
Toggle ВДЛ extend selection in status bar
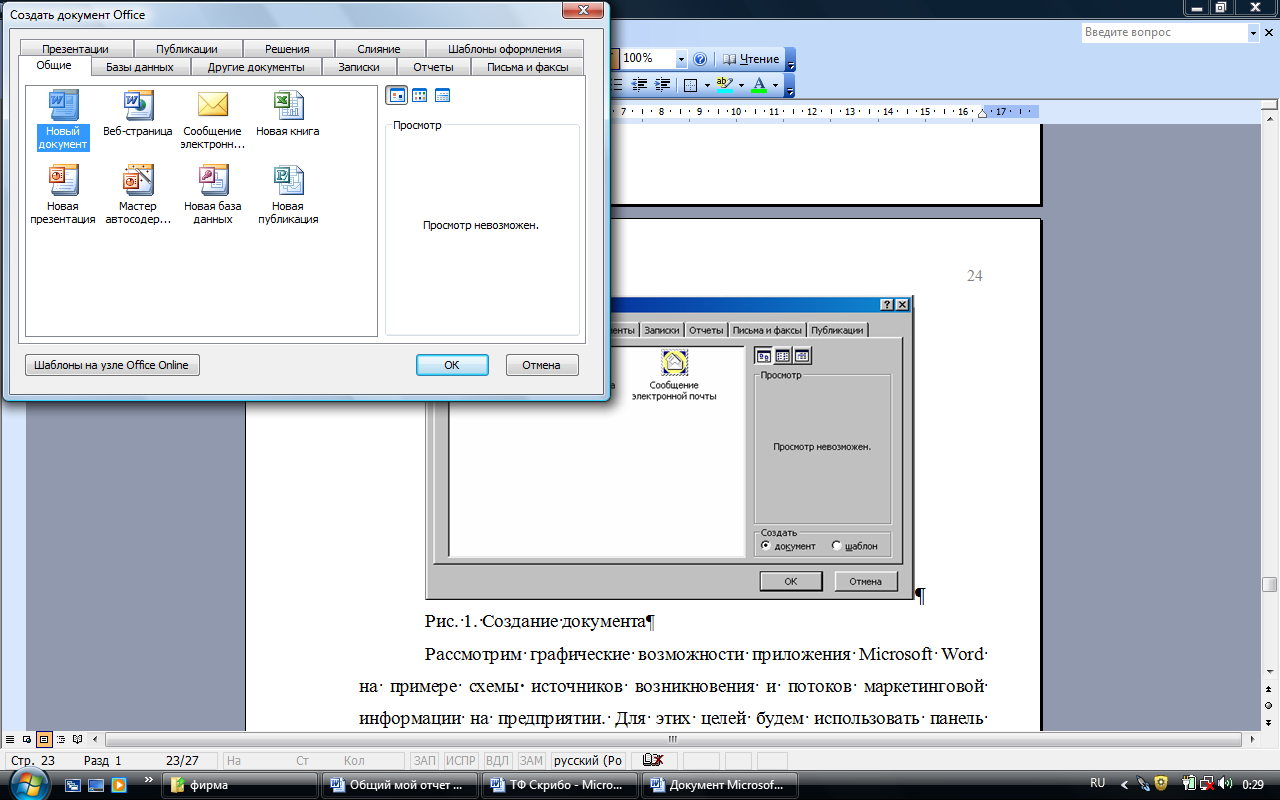[497, 761]
